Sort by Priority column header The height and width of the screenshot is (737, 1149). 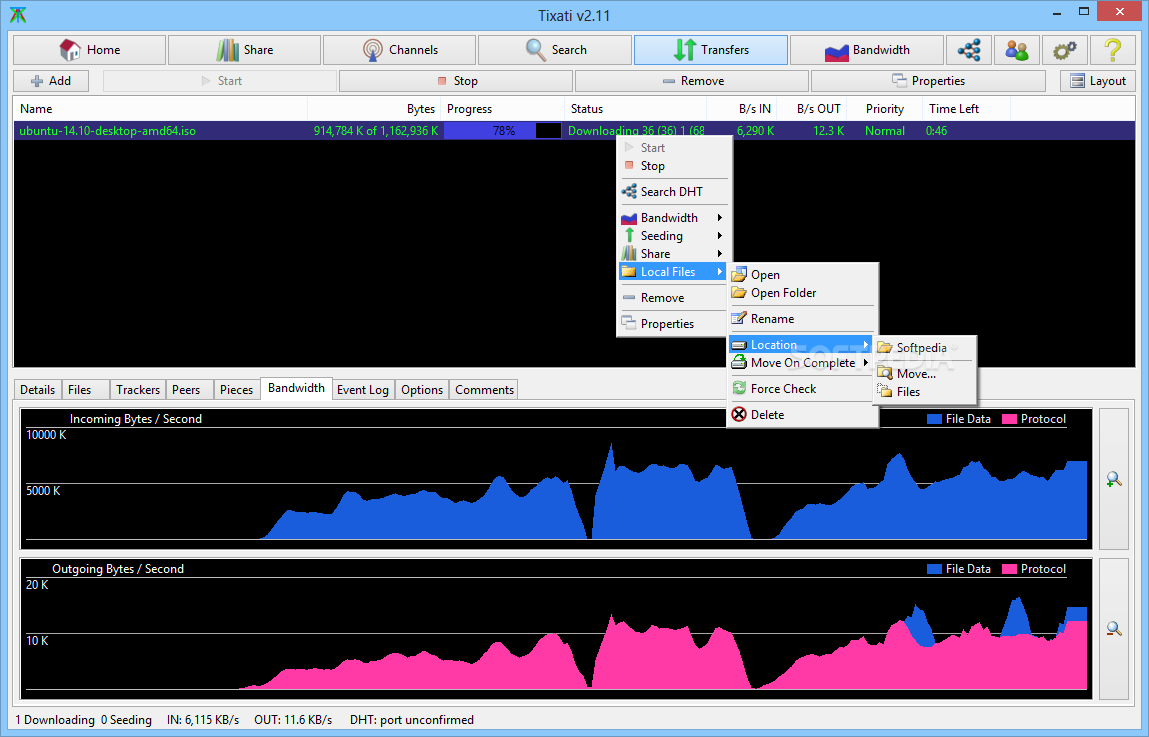(884, 108)
